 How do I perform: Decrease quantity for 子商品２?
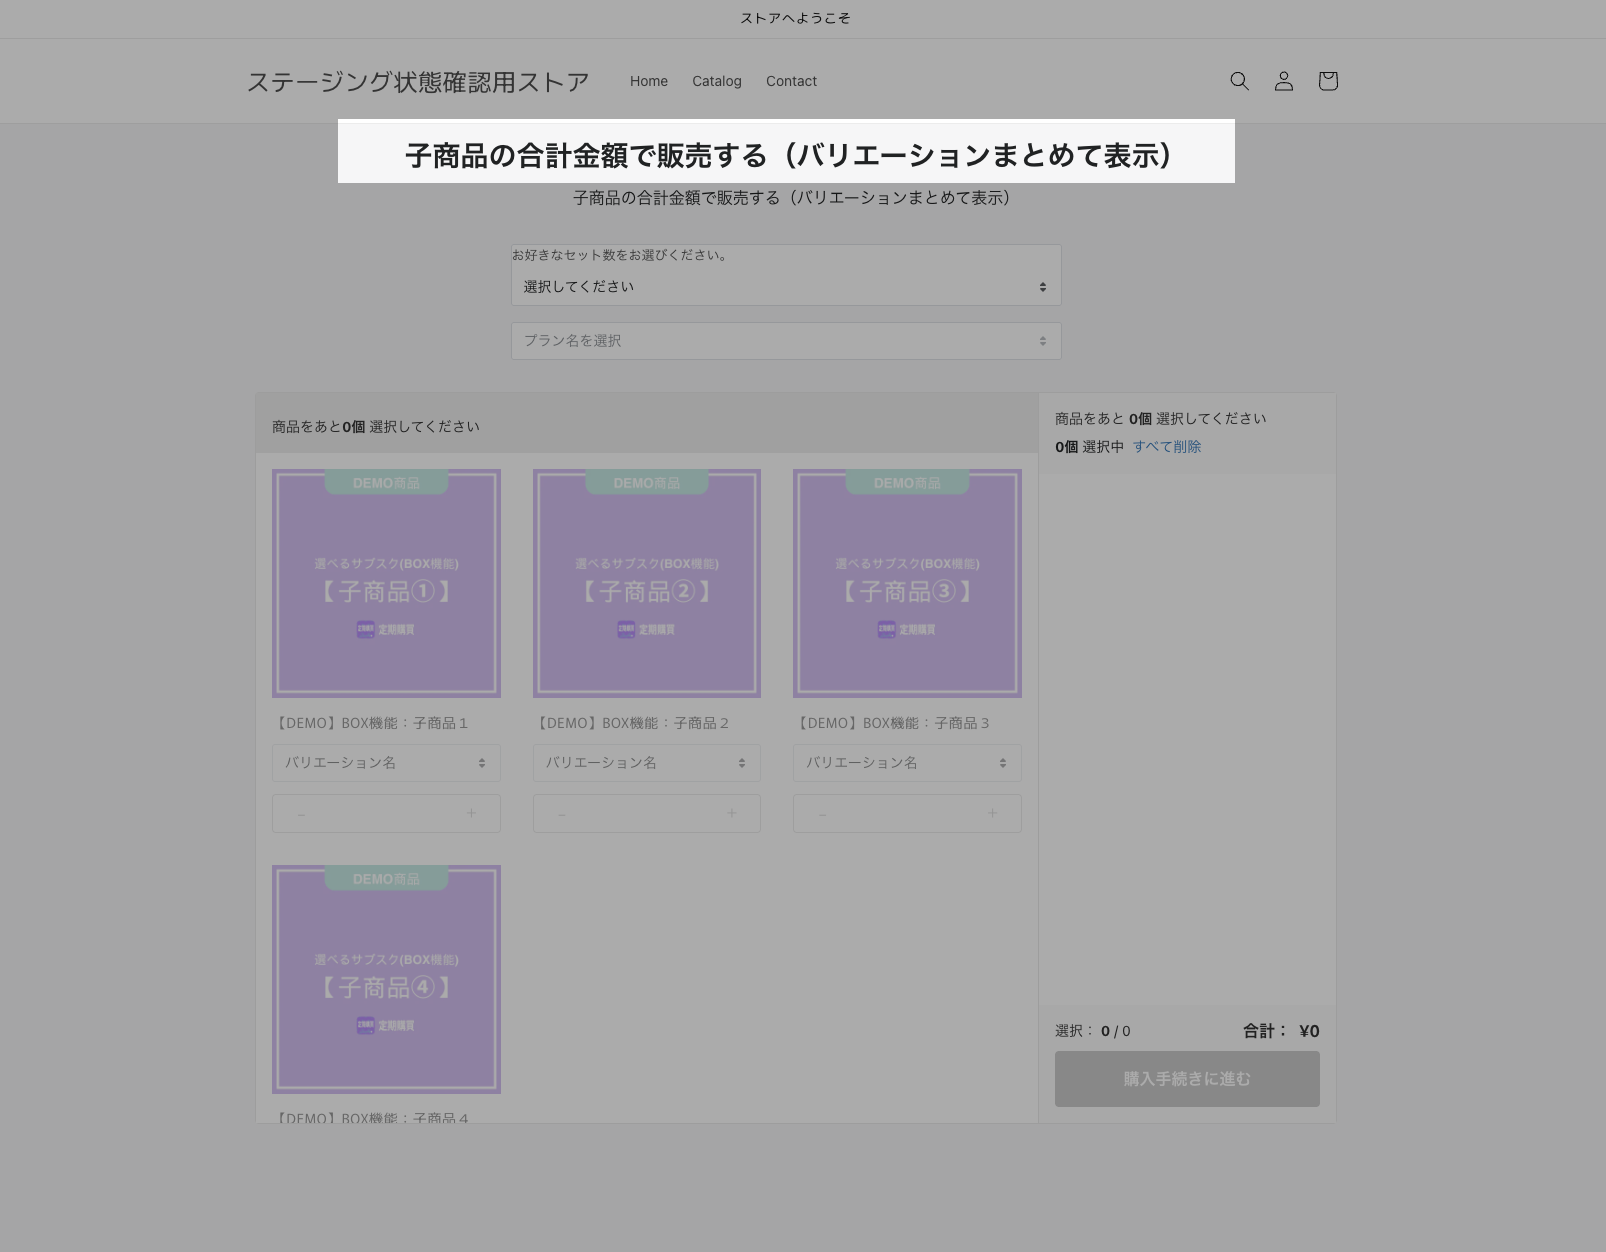tap(562, 814)
